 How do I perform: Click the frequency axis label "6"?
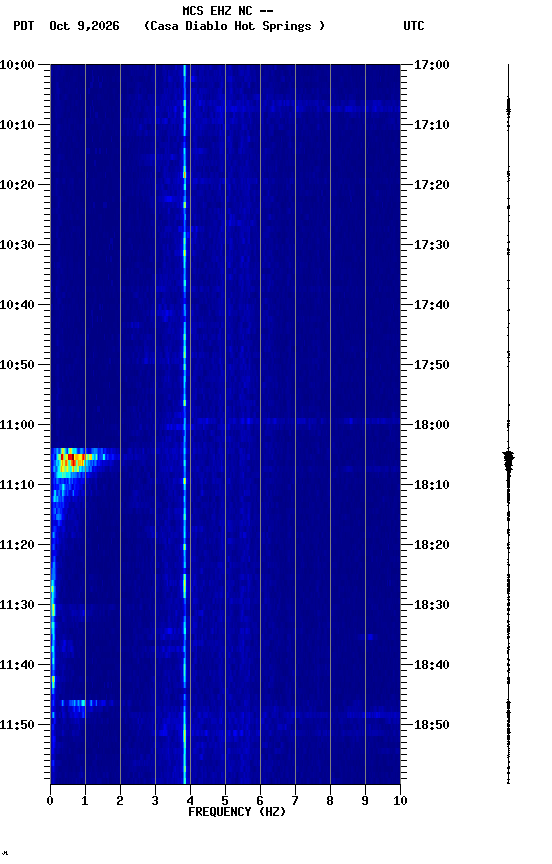pyautogui.click(x=260, y=801)
